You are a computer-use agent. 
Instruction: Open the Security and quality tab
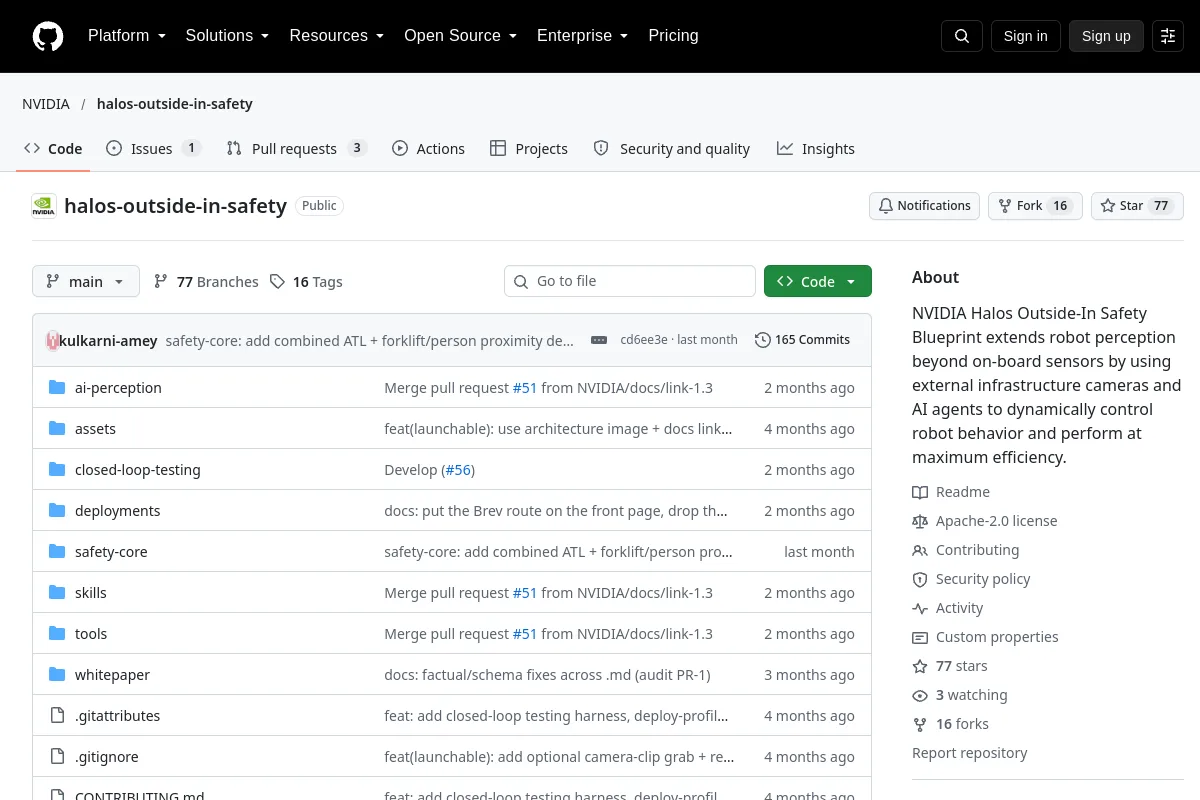671,148
